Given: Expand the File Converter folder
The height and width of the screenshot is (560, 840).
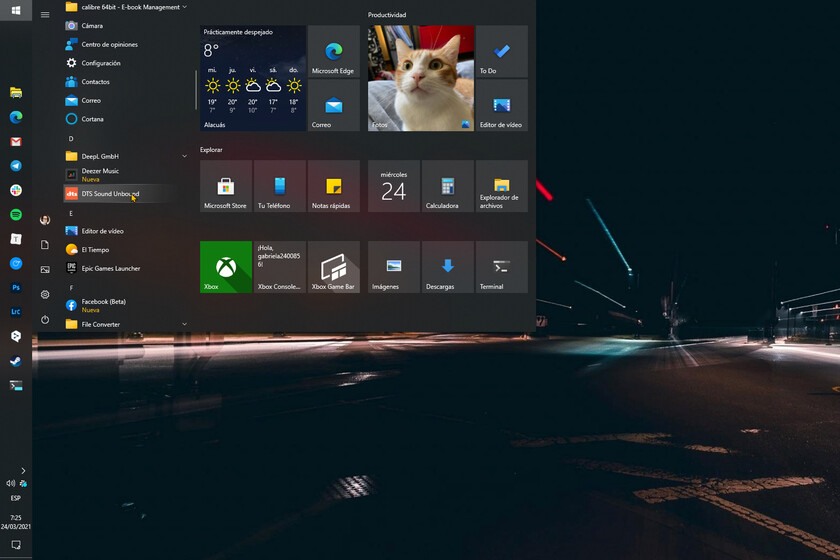Looking at the screenshot, I should click(x=126, y=324).
